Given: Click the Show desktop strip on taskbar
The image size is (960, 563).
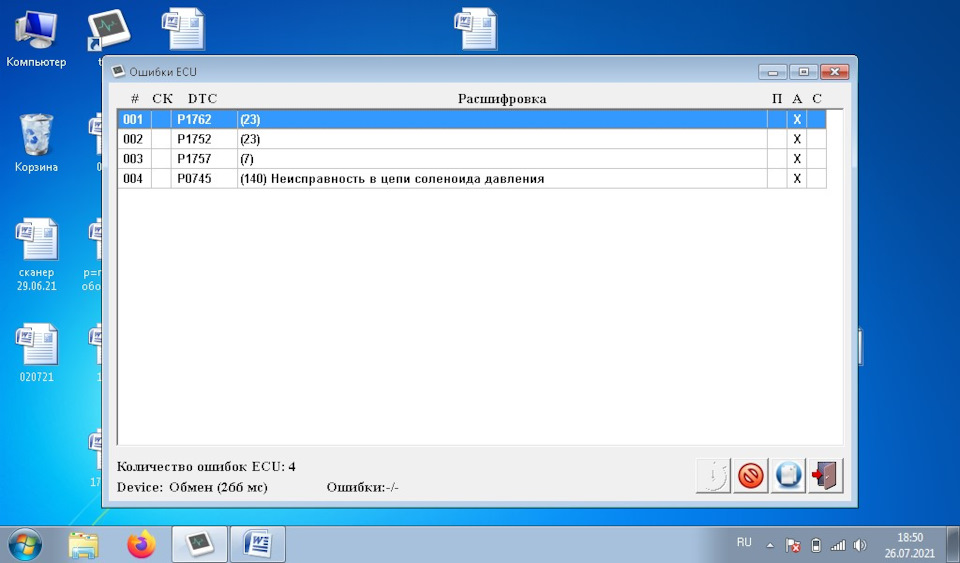Looking at the screenshot, I should (x=955, y=545).
